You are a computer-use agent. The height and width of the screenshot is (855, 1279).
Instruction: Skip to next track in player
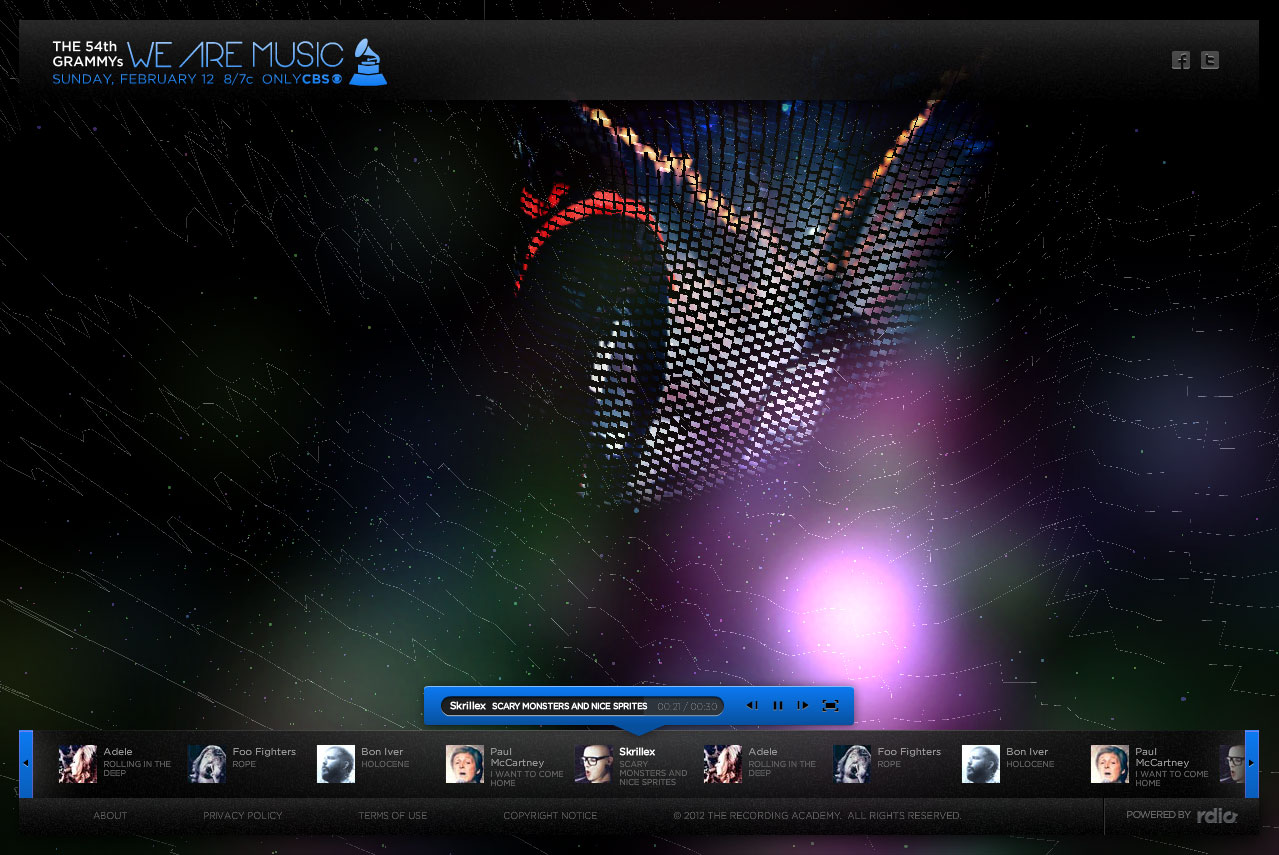click(x=802, y=705)
